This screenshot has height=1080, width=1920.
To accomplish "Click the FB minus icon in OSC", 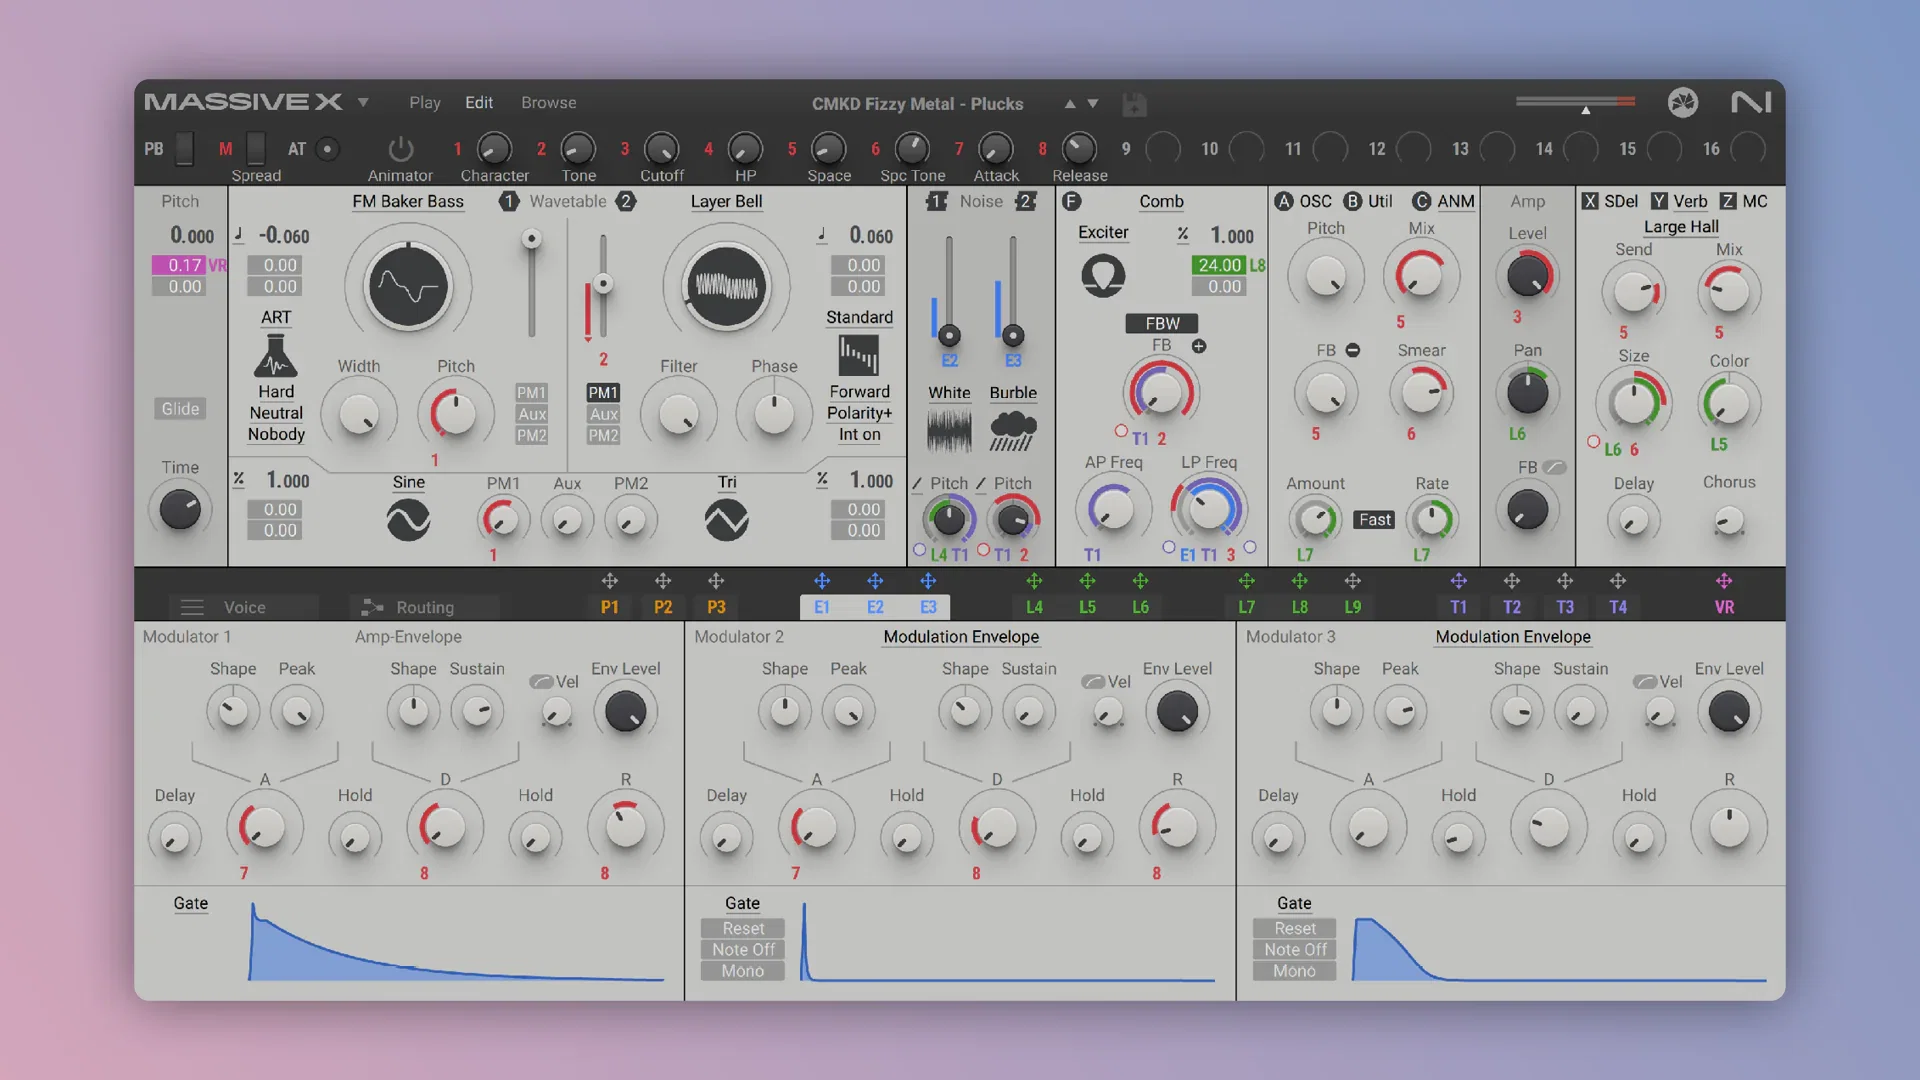I will tap(1353, 350).
